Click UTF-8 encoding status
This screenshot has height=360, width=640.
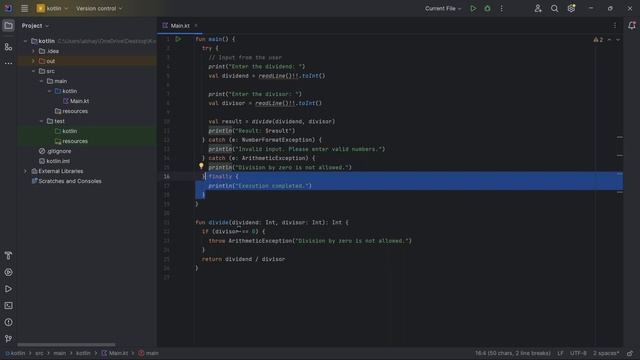[x=578, y=353]
